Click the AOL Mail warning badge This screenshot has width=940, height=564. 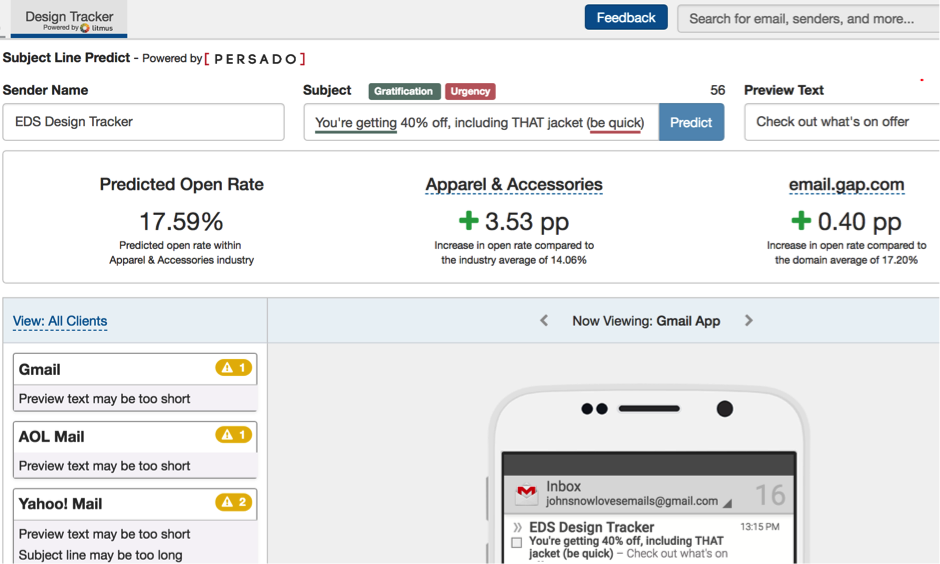[x=234, y=435]
